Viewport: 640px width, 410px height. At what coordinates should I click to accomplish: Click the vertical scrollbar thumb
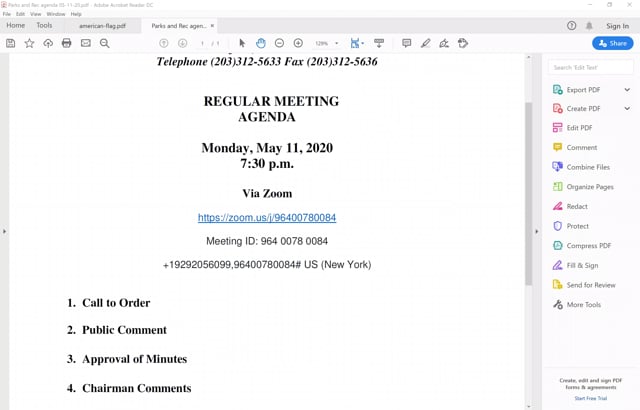coord(529,194)
